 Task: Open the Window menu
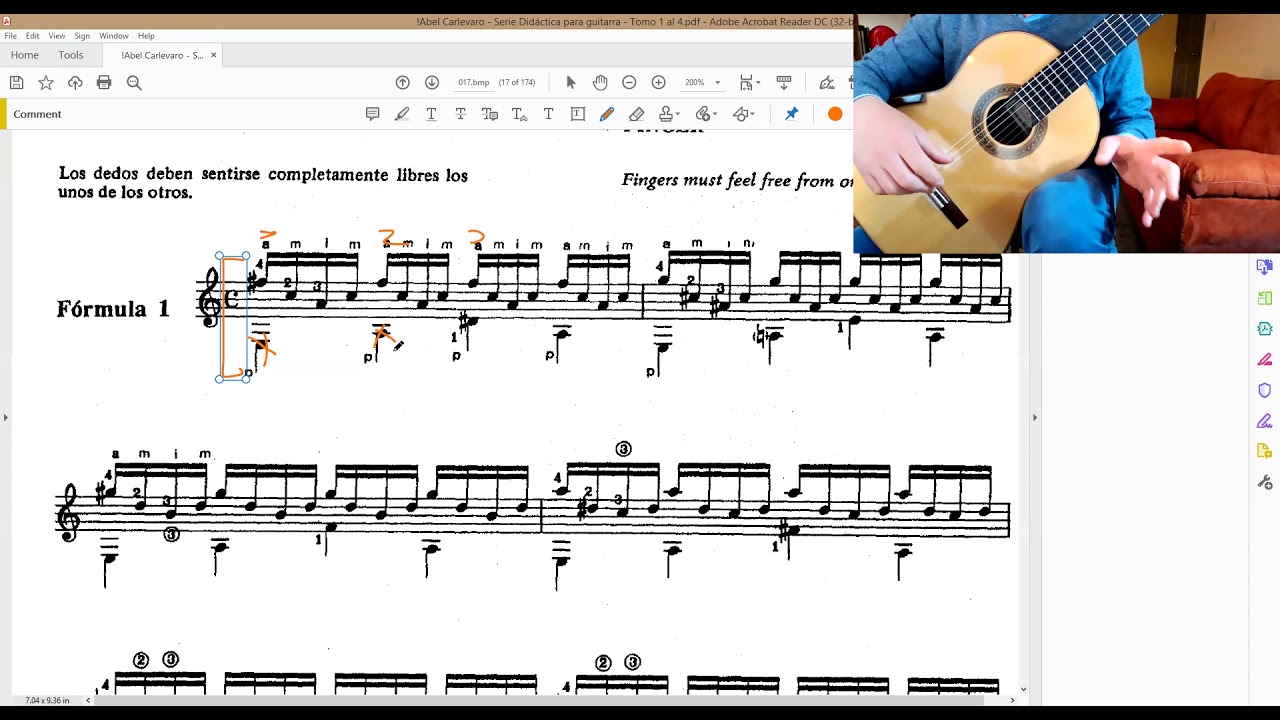tap(114, 36)
